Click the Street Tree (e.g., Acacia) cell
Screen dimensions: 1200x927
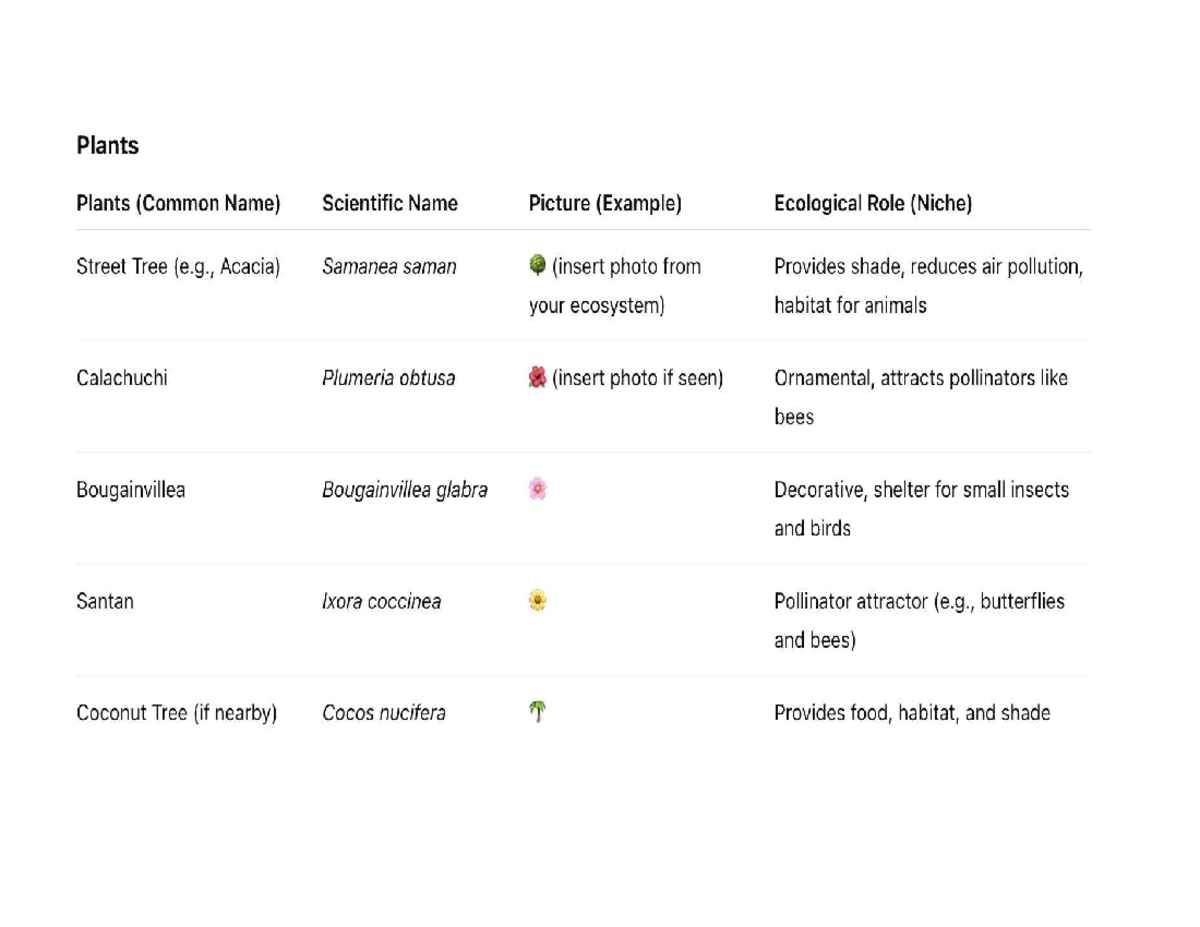pos(177,267)
